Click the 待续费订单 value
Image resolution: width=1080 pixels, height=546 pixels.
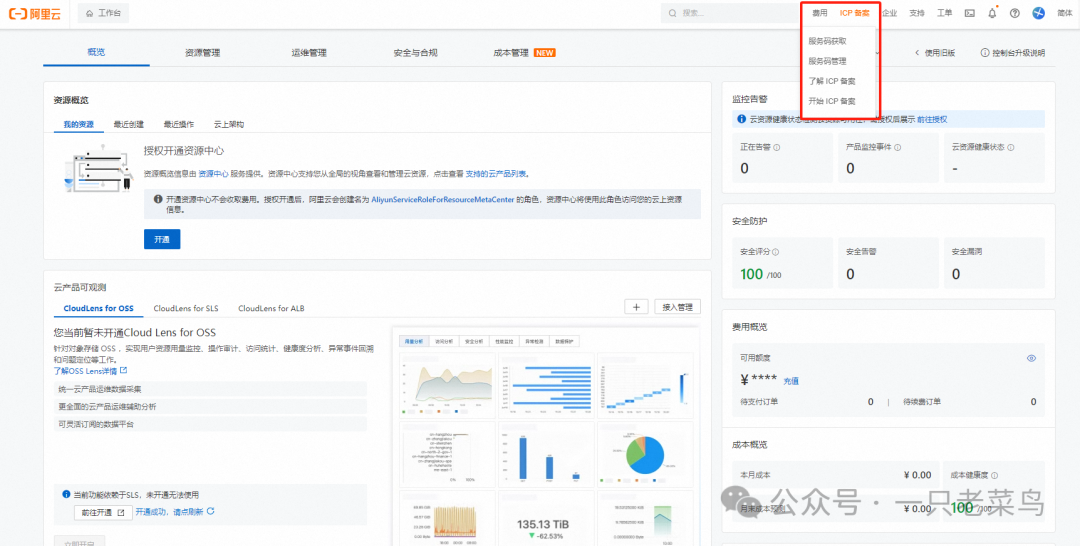[x=1033, y=401]
